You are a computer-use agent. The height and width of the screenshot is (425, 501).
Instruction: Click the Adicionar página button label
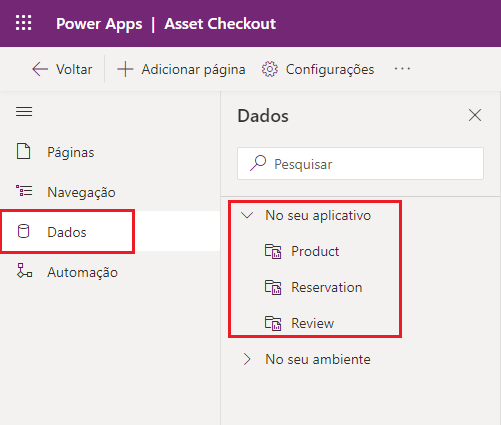click(193, 69)
